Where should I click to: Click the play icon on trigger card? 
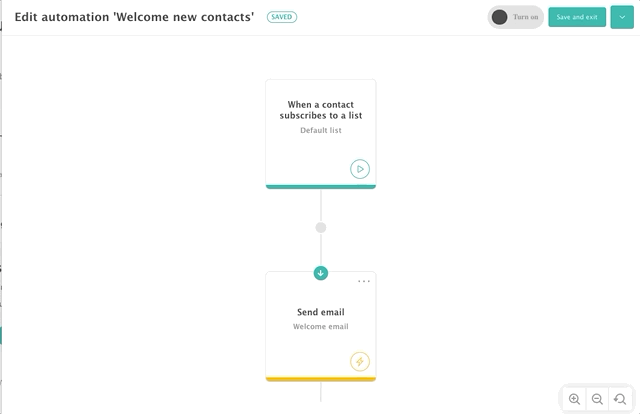click(360, 169)
